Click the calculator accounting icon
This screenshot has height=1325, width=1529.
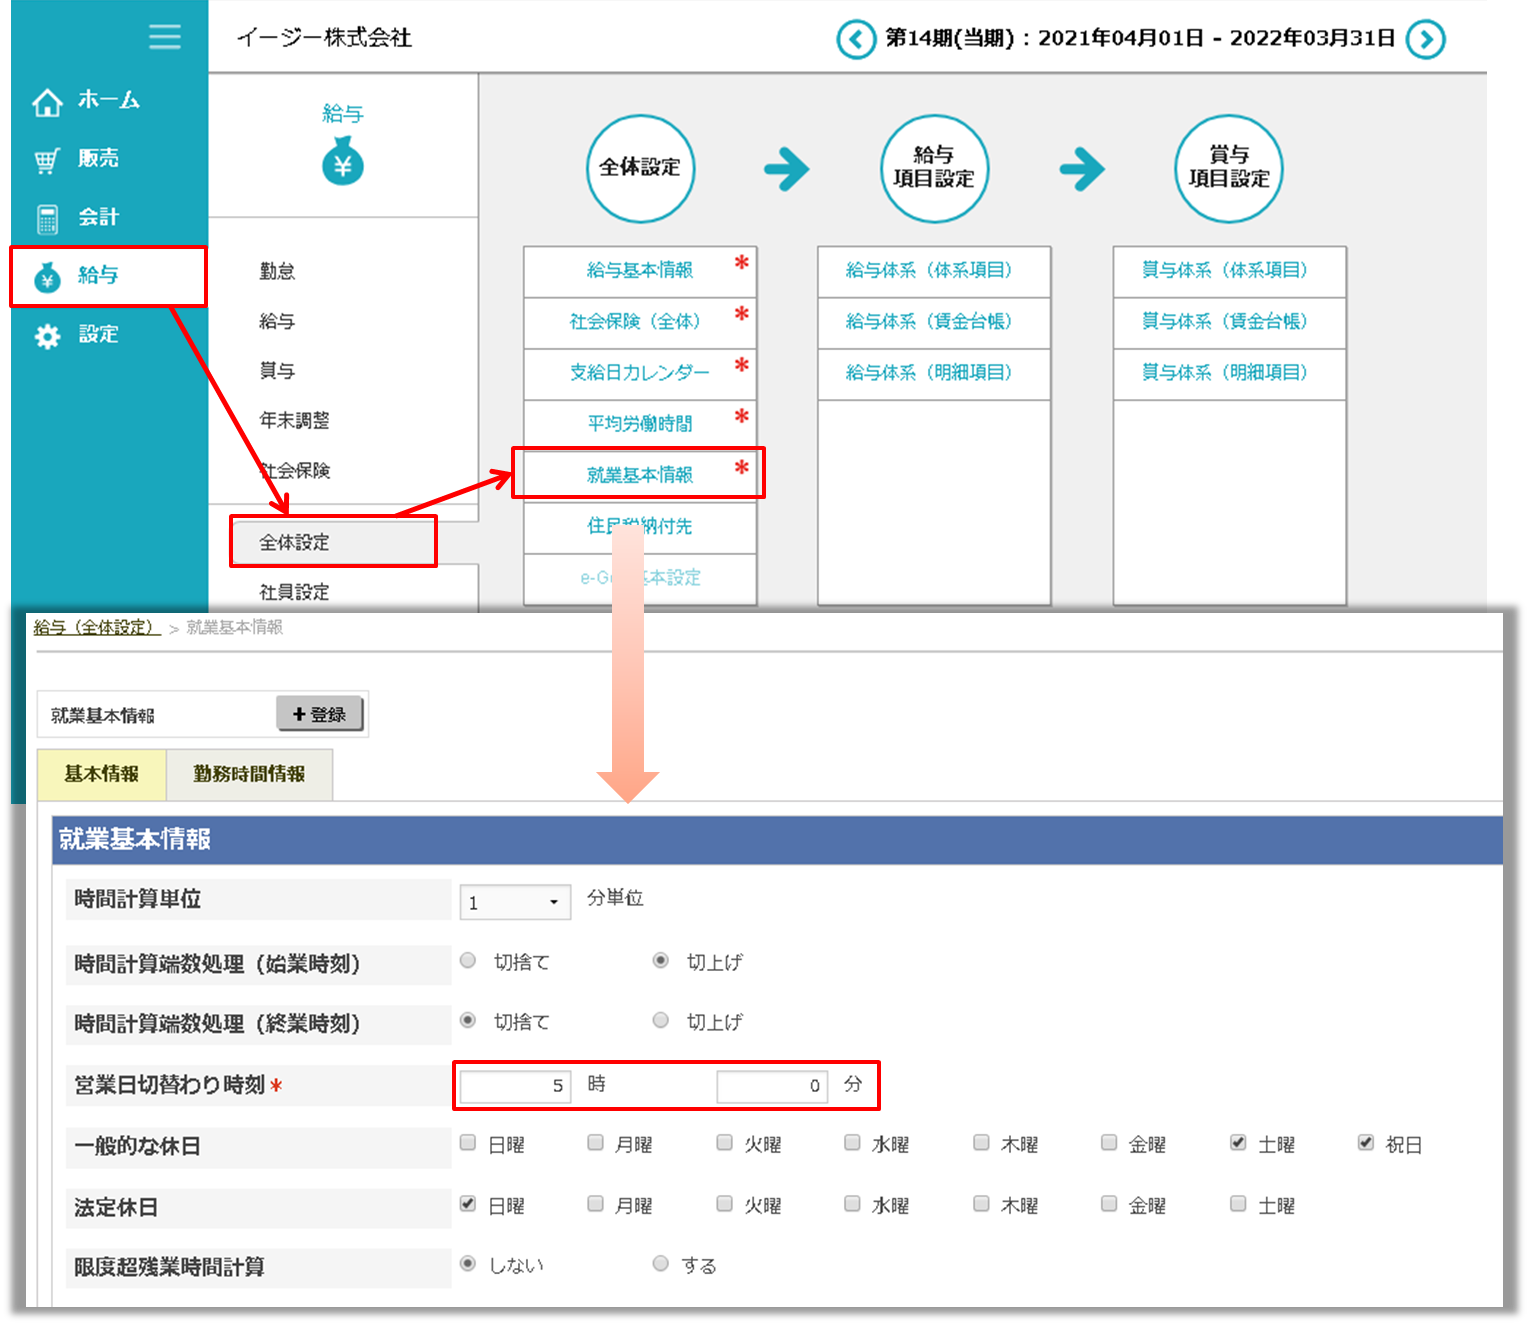coord(47,218)
